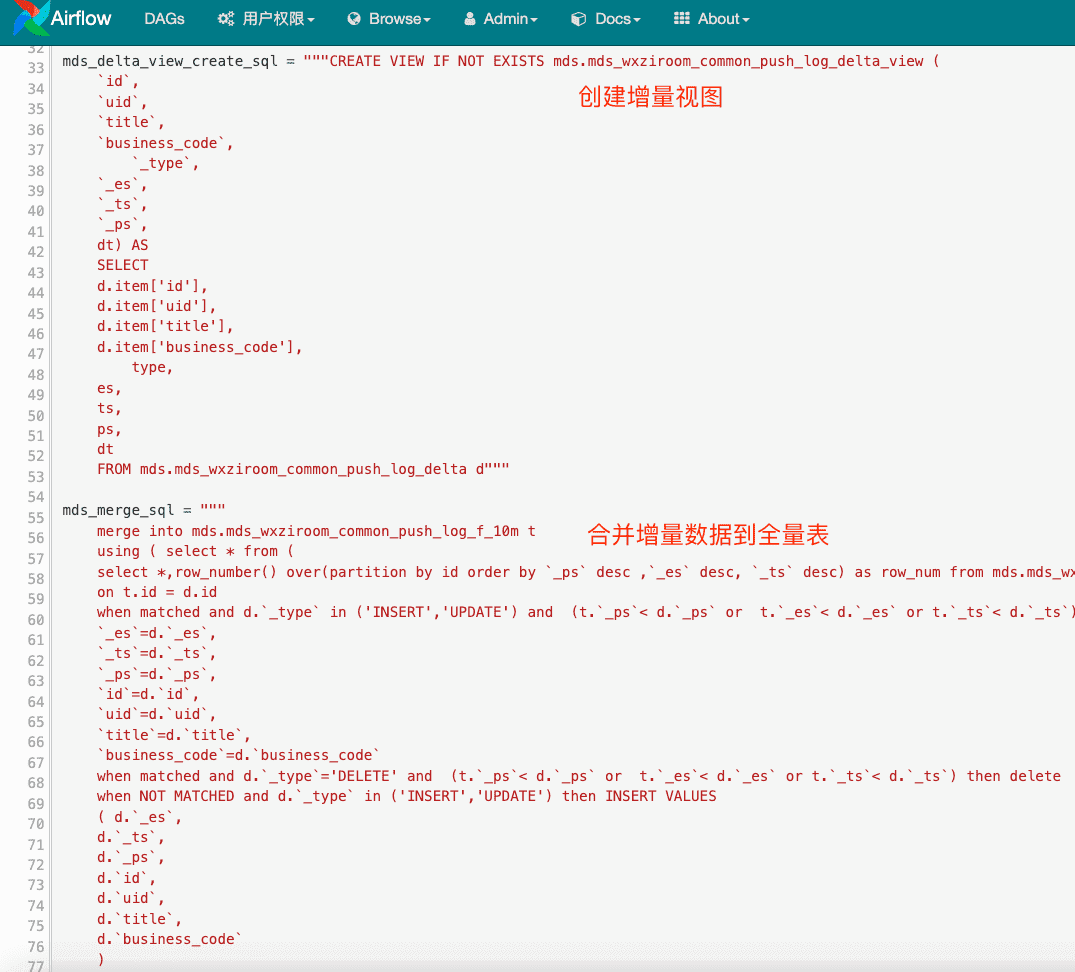Expand the Admin dropdown caret

[x=534, y=20]
